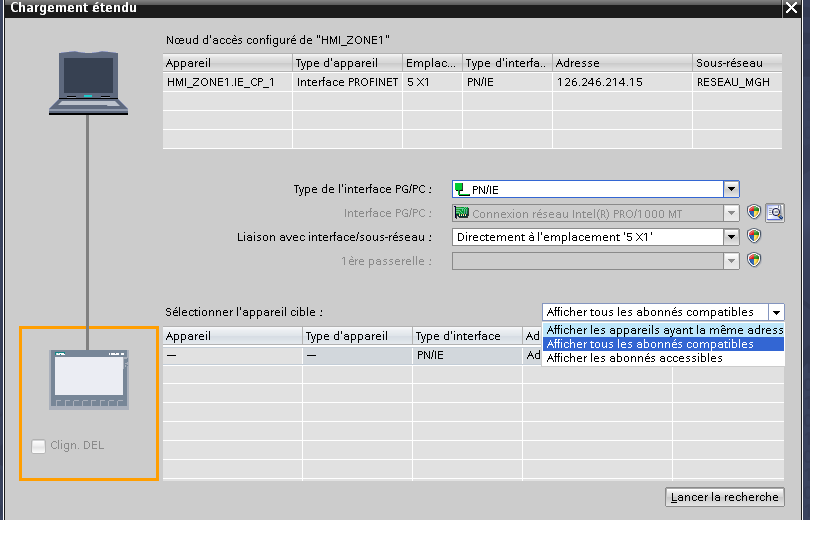Click the green PN/IE network icon in interface type field
This screenshot has width=837, height=557.
coord(461,189)
